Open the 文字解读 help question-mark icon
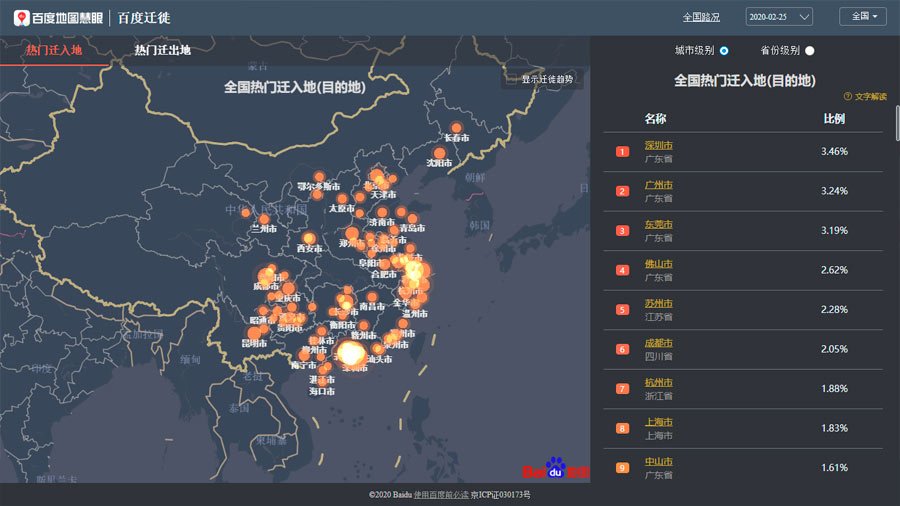The height and width of the screenshot is (506, 900). [847, 96]
